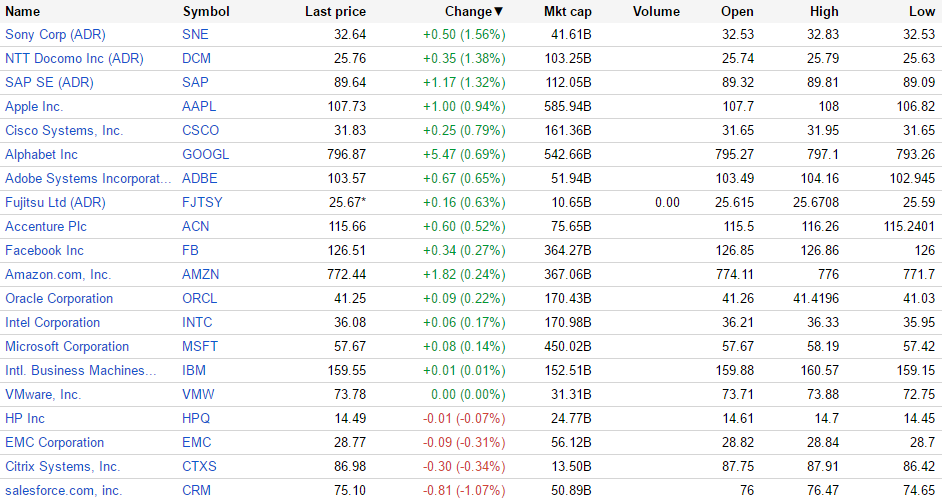The height and width of the screenshot is (501, 942).
Task: Sort by Mkt cap column header
Action: [x=567, y=12]
